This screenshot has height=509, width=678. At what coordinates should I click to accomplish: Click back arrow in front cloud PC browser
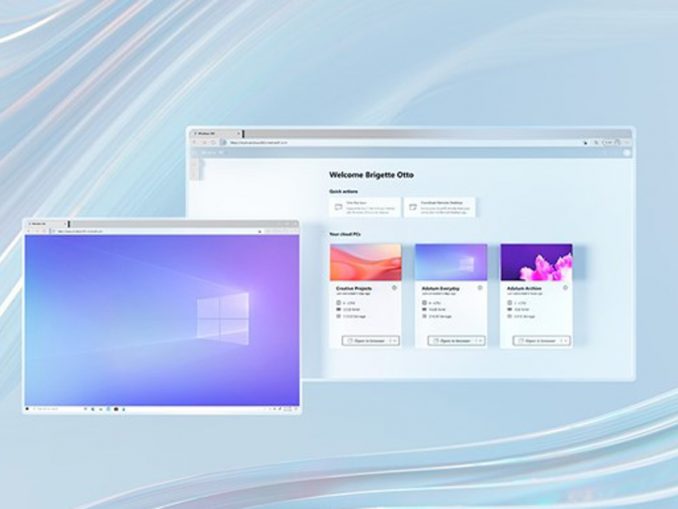click(29, 231)
